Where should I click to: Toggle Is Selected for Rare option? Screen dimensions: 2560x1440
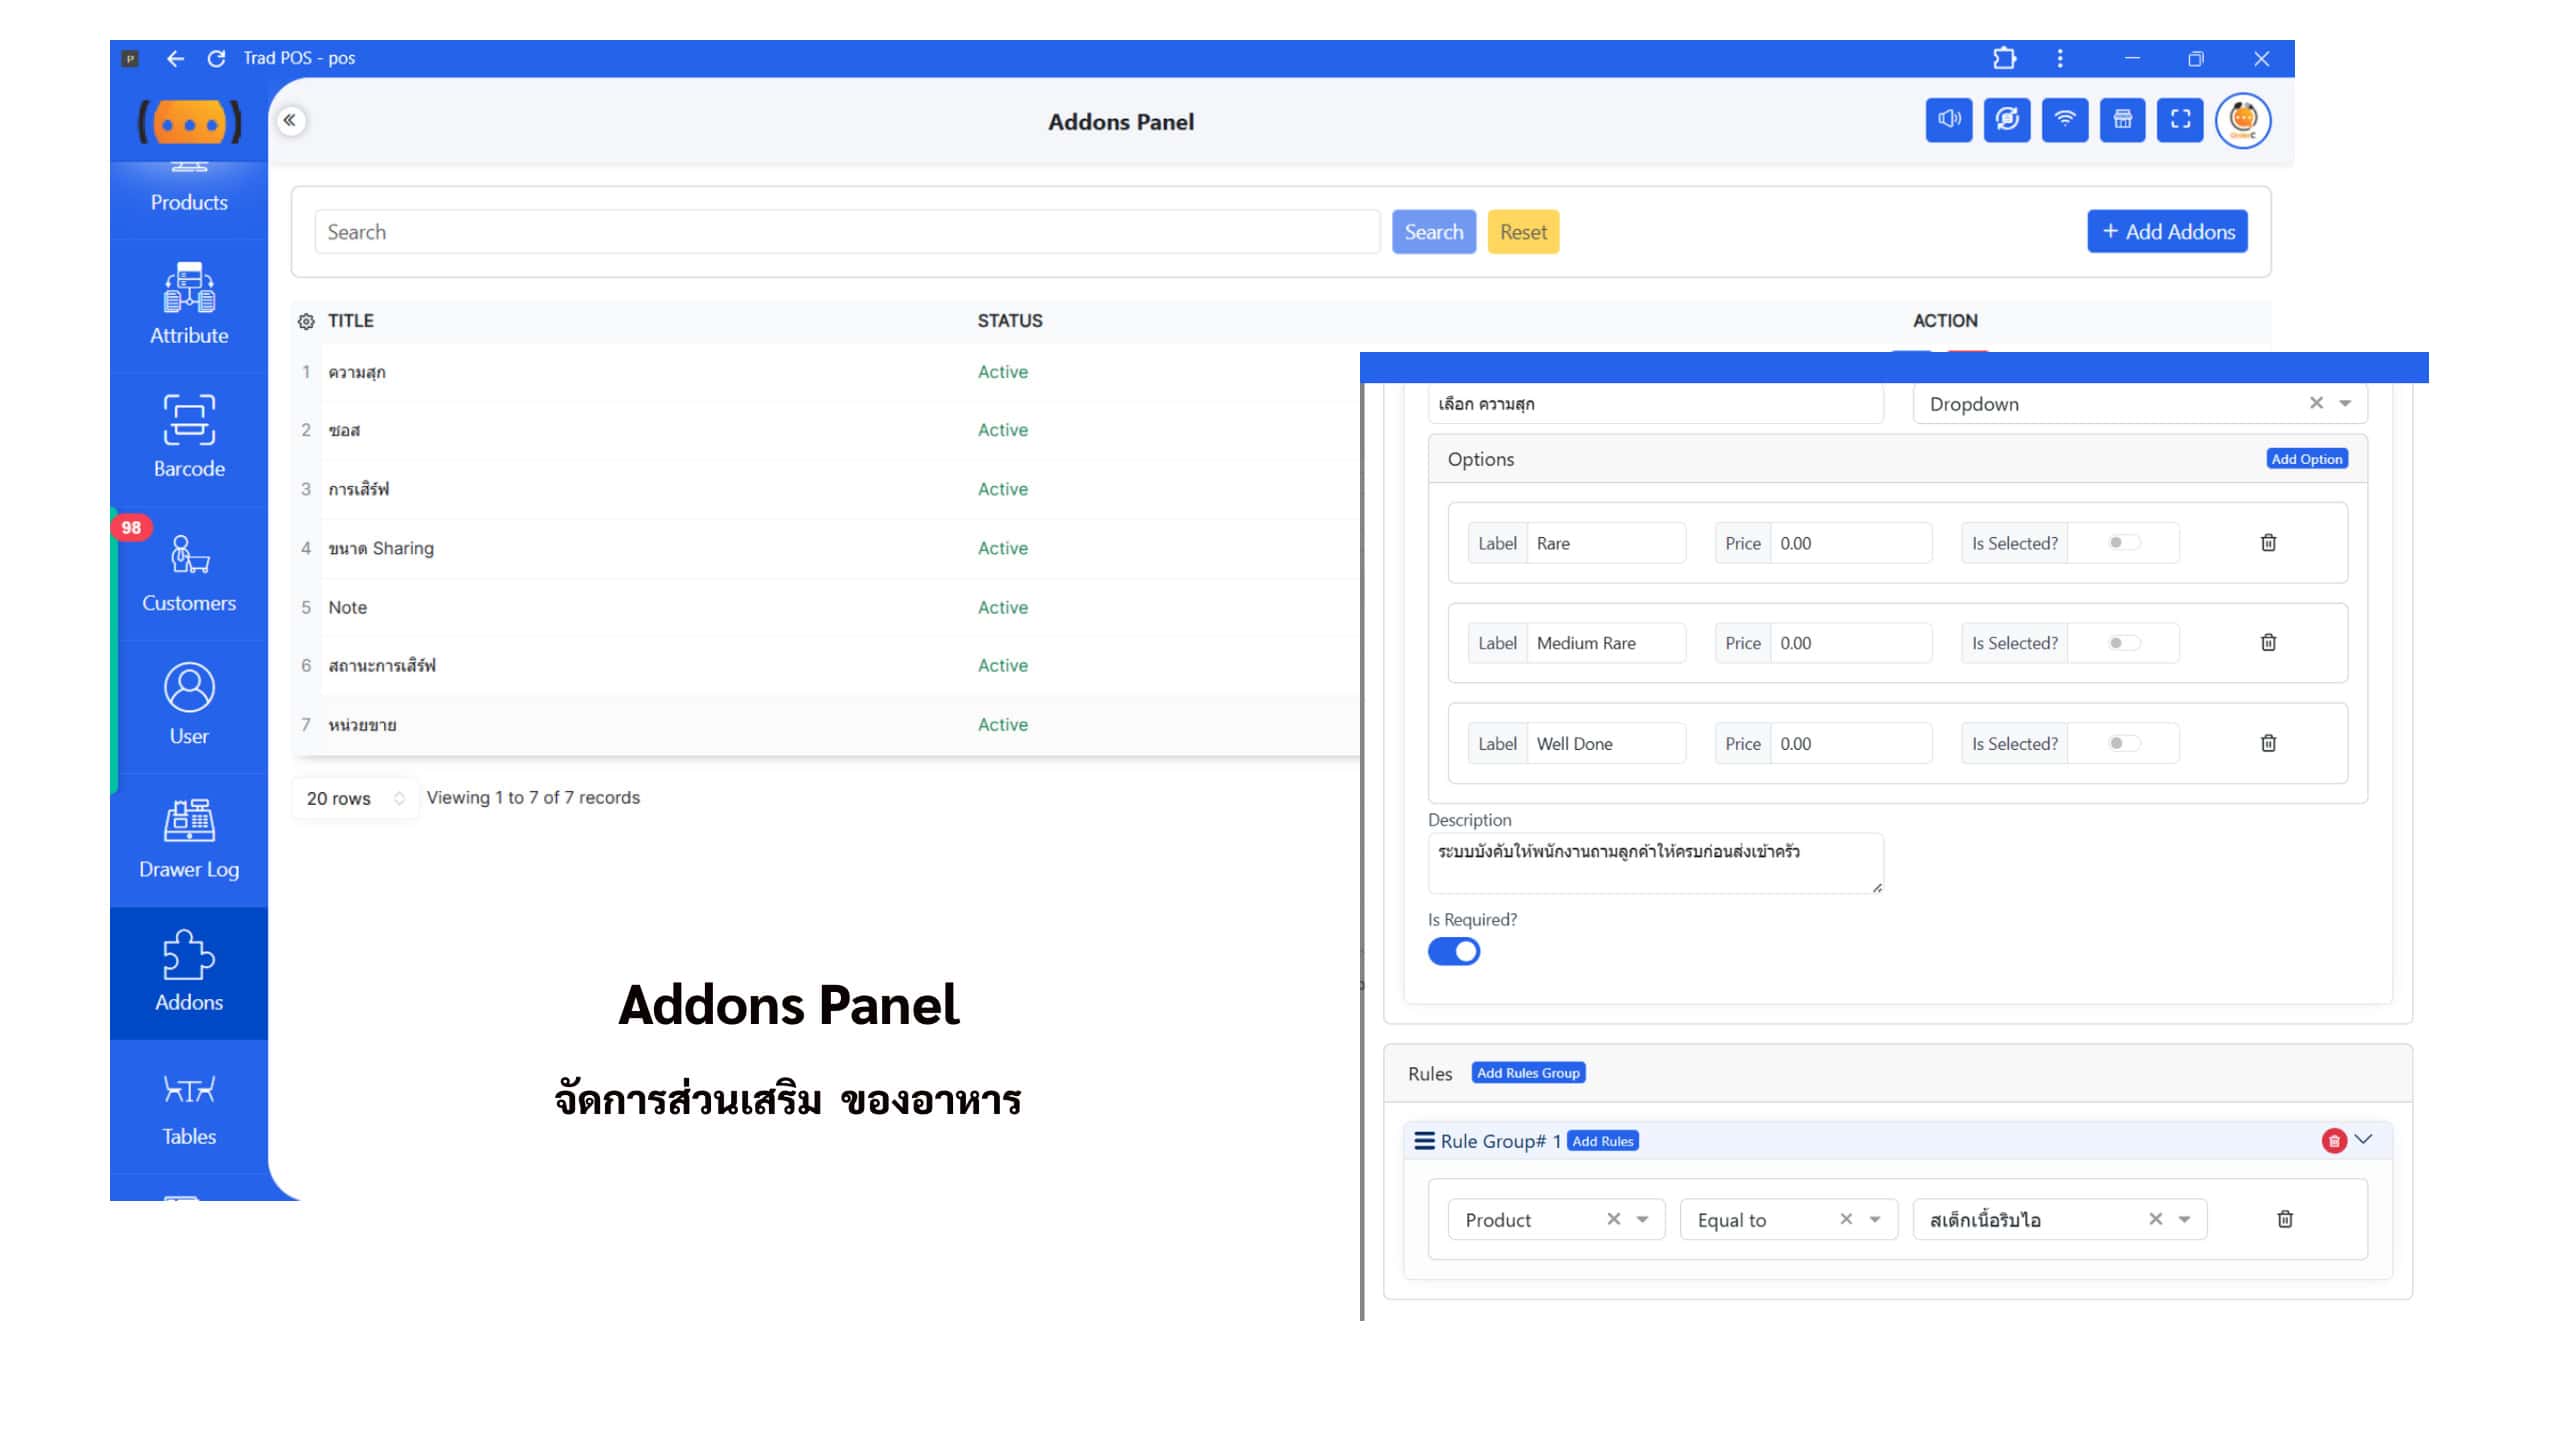[2124, 543]
